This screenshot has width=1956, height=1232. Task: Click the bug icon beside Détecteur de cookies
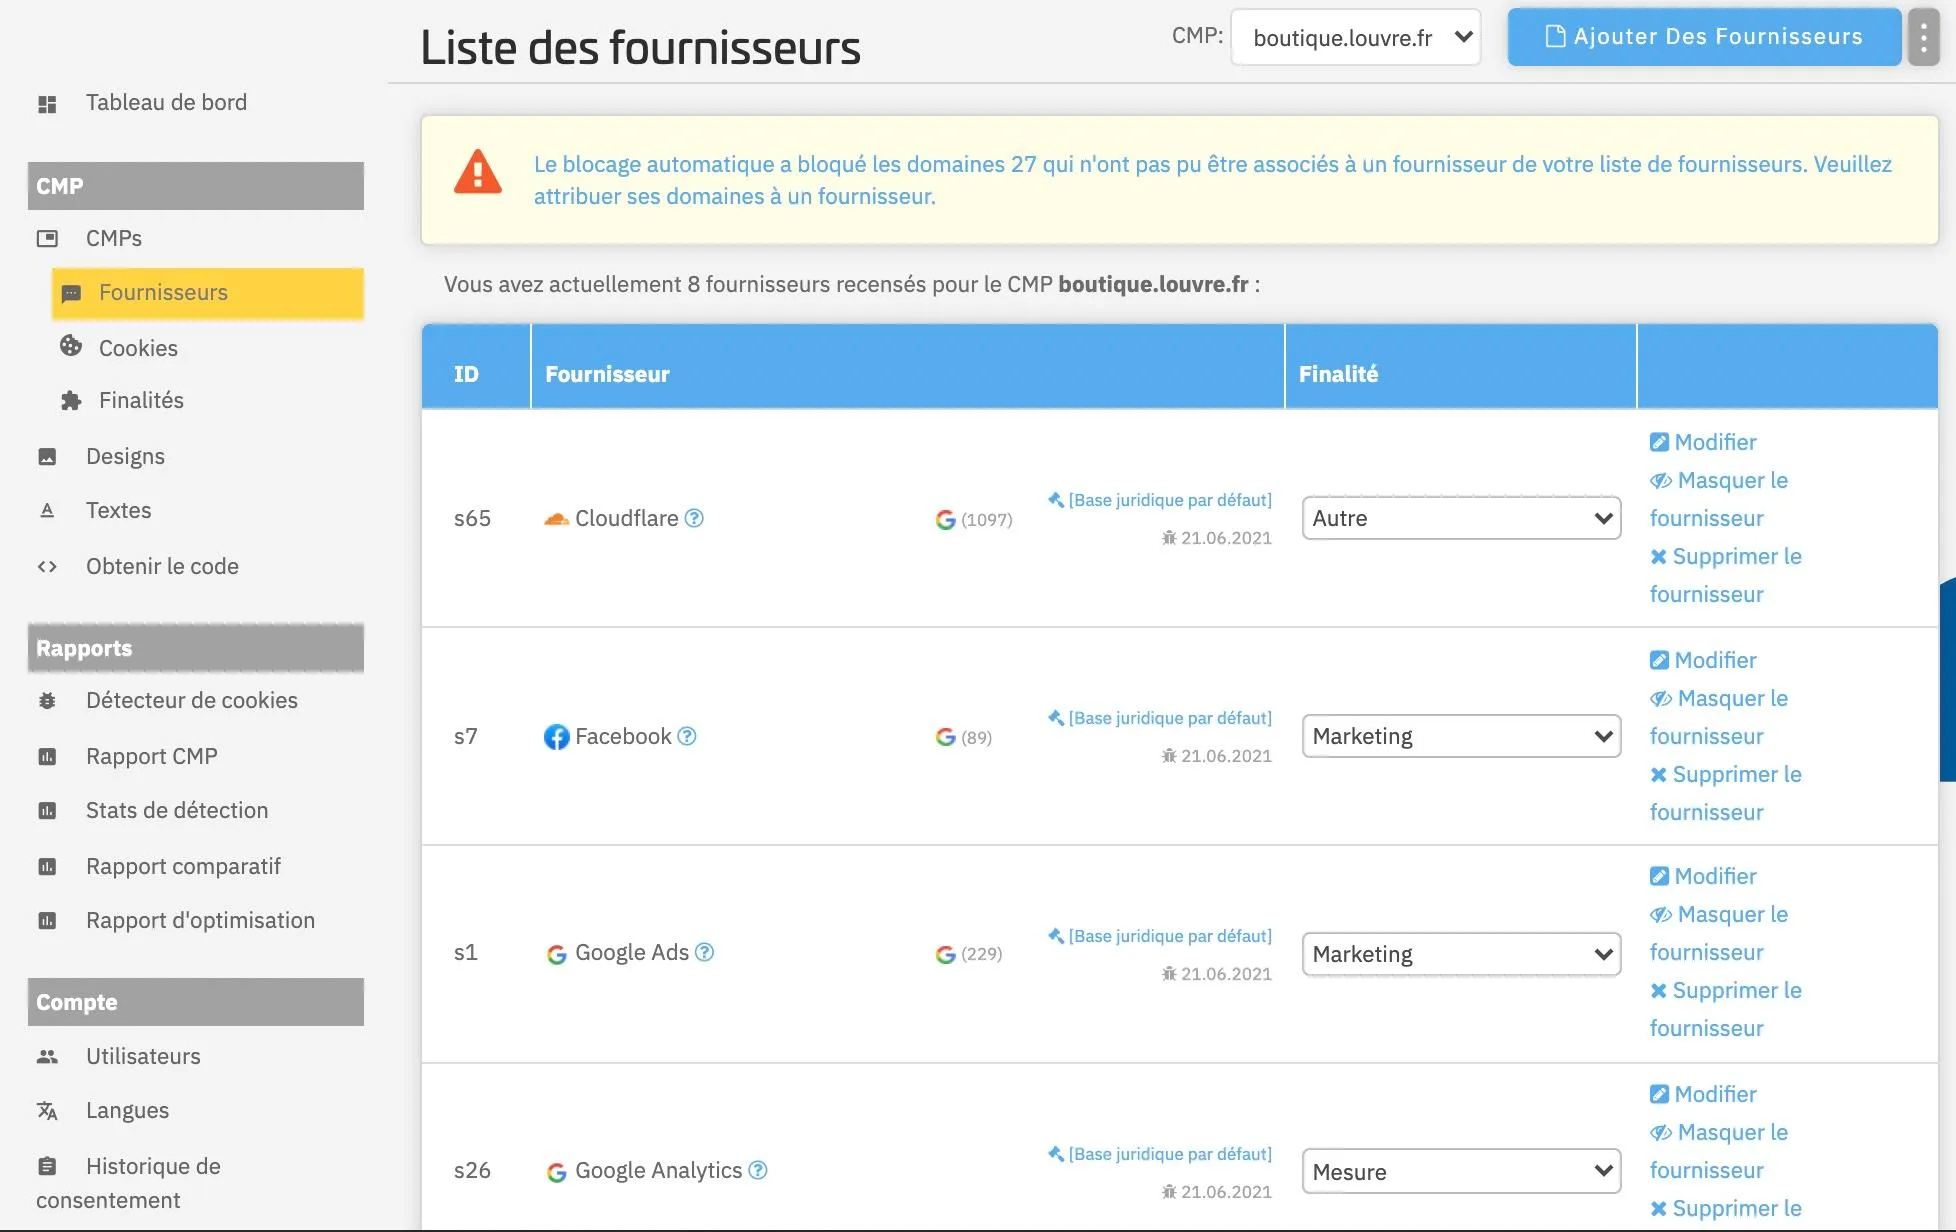coord(47,701)
